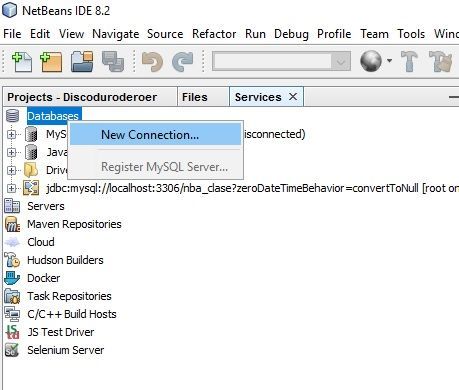Select the jdbc:mysql://localhost:3306/nba_clase connection text
Viewport: 459px width, 390px height.
252,188
